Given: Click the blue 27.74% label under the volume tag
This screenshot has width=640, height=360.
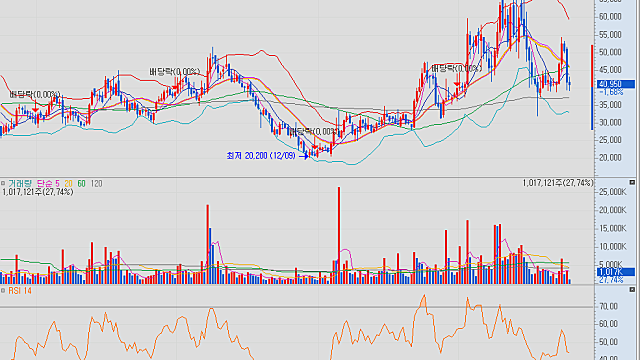Looking at the screenshot, I should [611, 280].
